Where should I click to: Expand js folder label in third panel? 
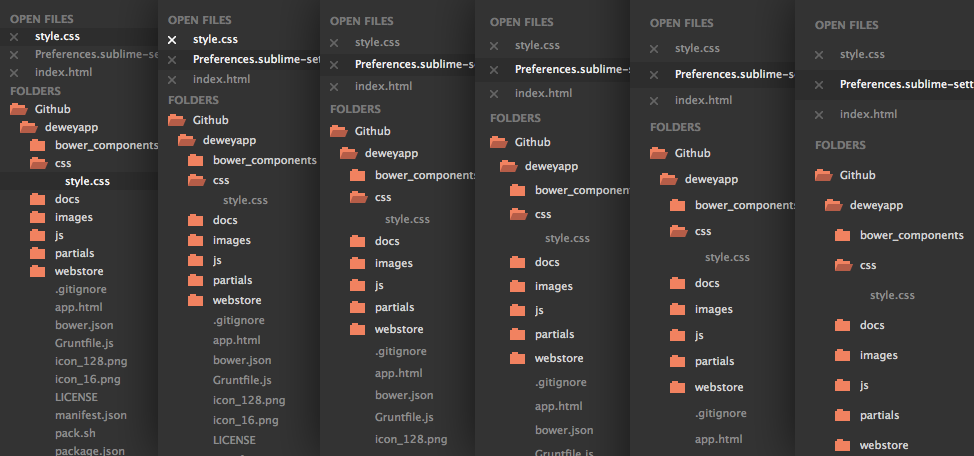[x=380, y=286]
